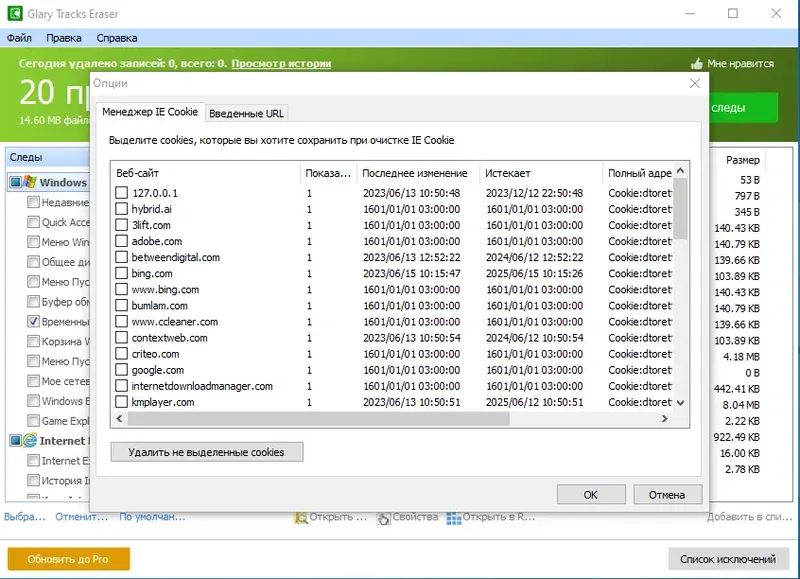Screen dimensions: 800x579
Task: Click the cookie list horizontal scrollbar thumb
Action: (318, 419)
